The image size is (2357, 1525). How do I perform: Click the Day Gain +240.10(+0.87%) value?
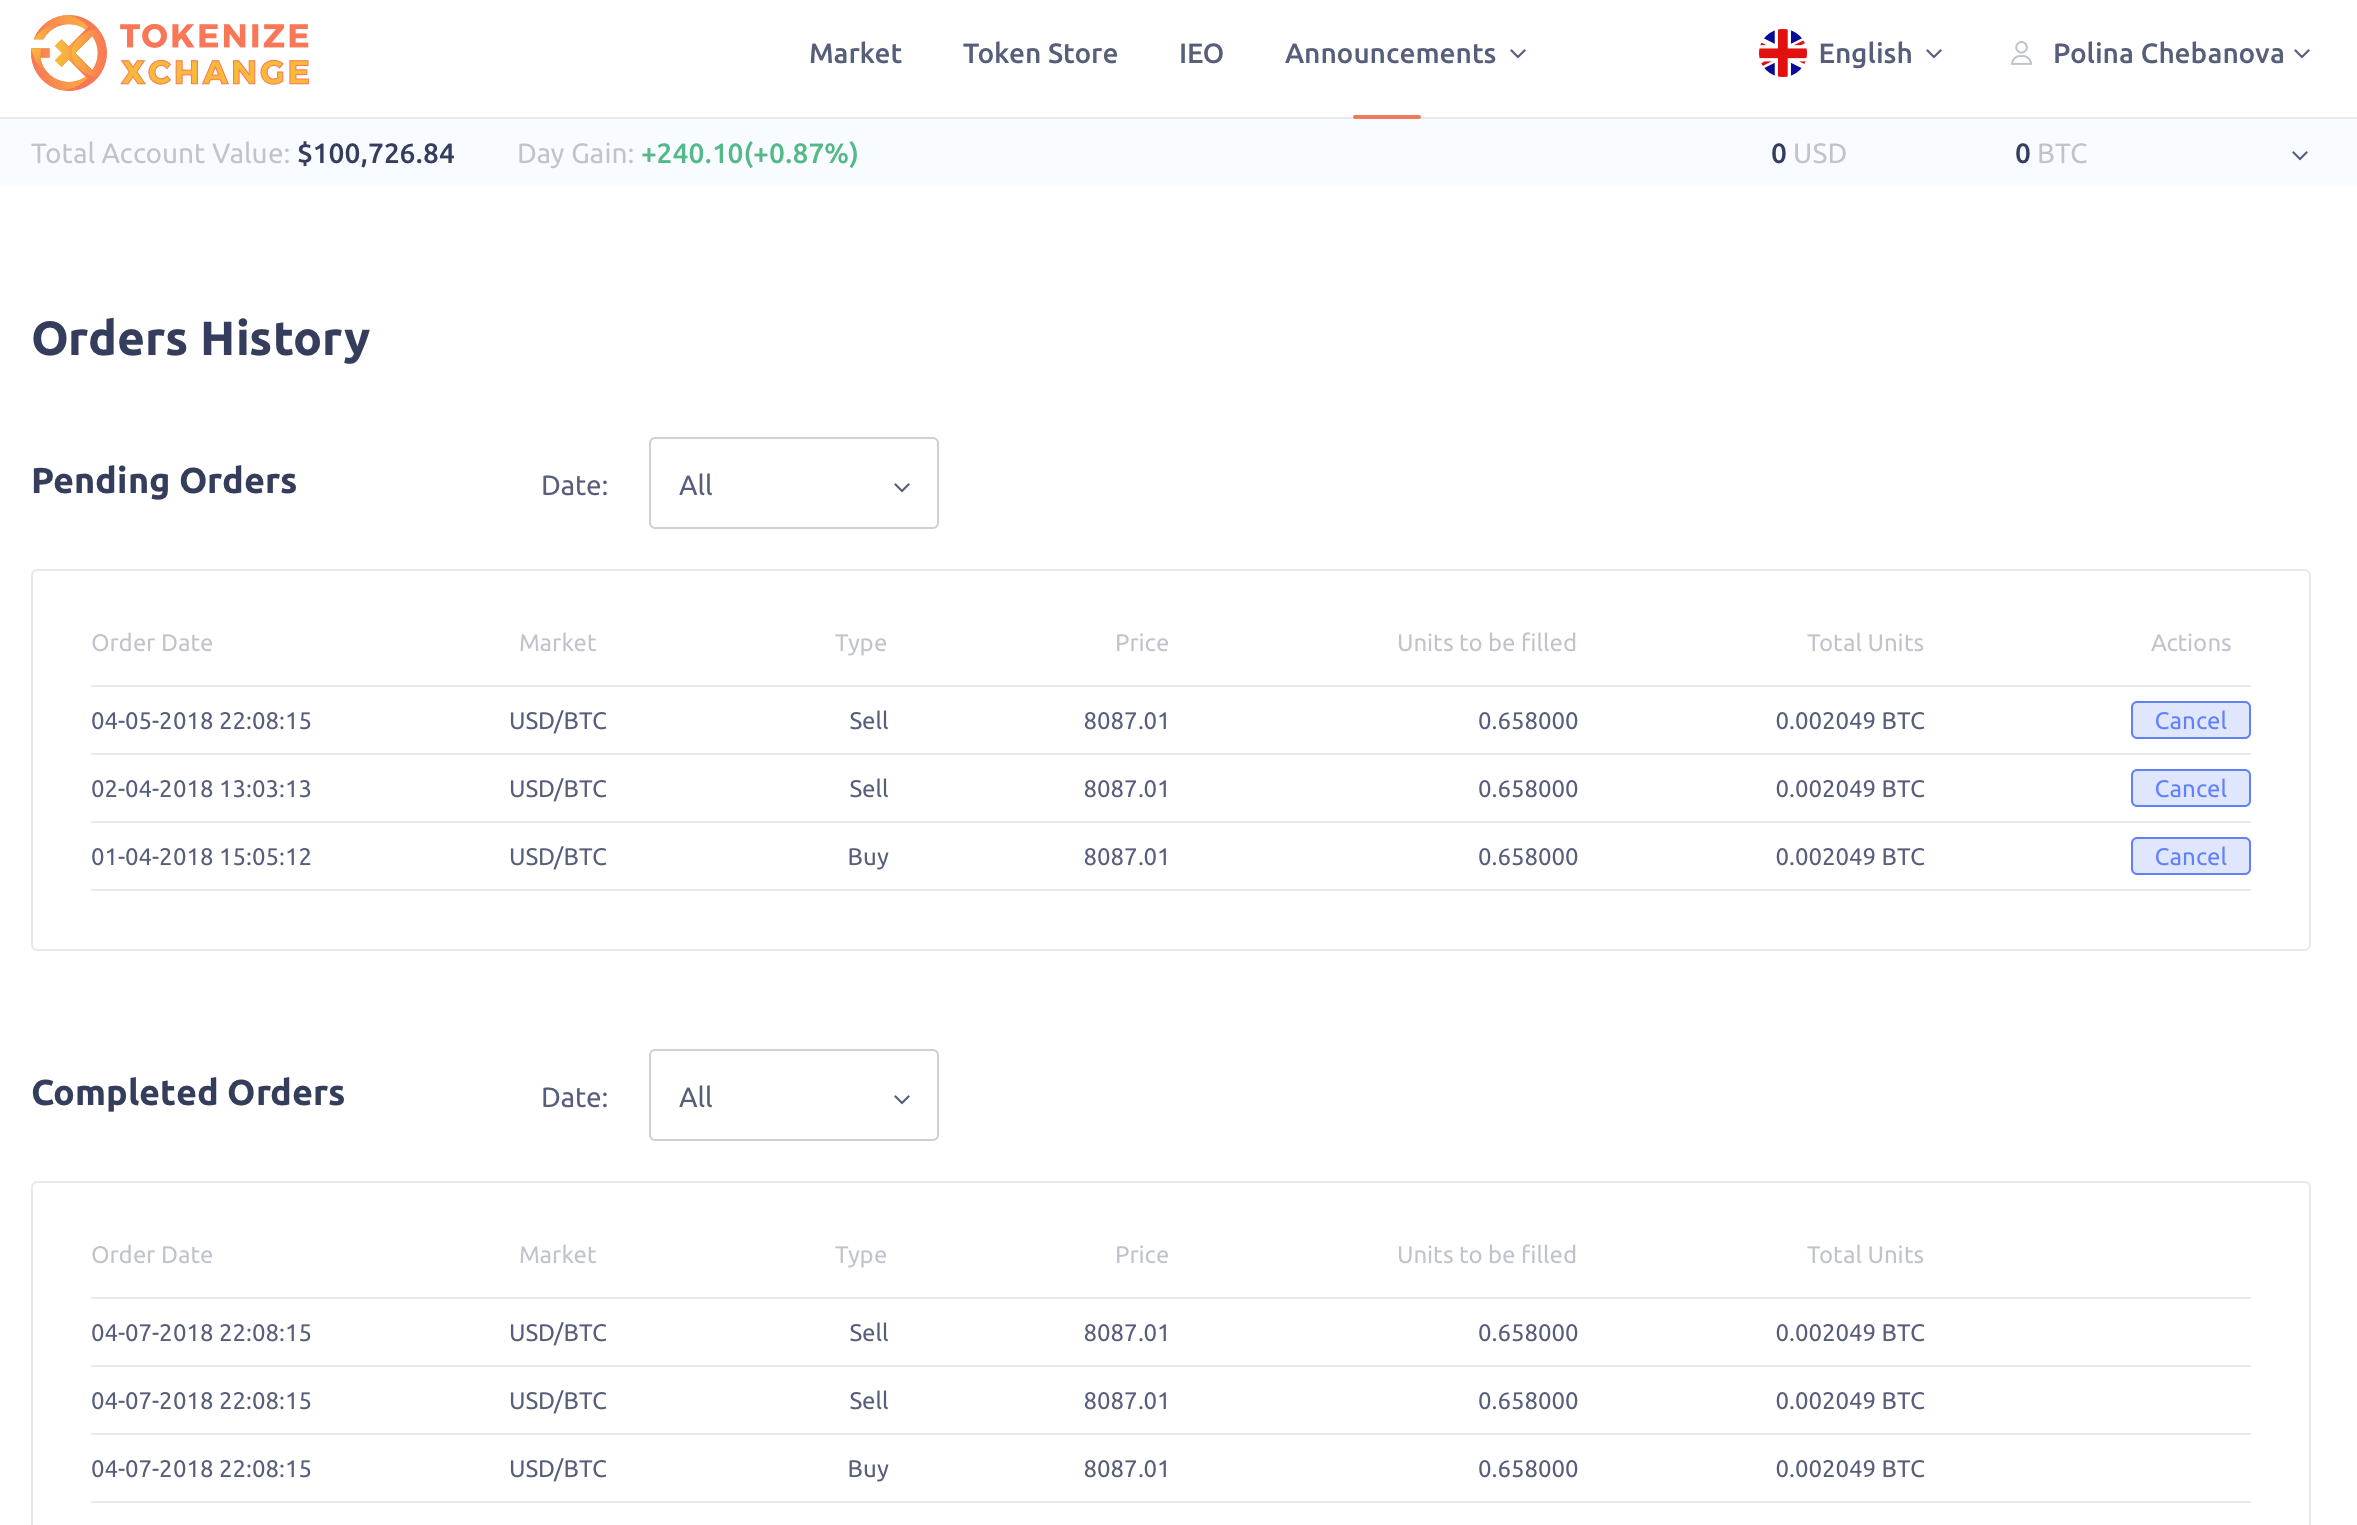click(749, 153)
